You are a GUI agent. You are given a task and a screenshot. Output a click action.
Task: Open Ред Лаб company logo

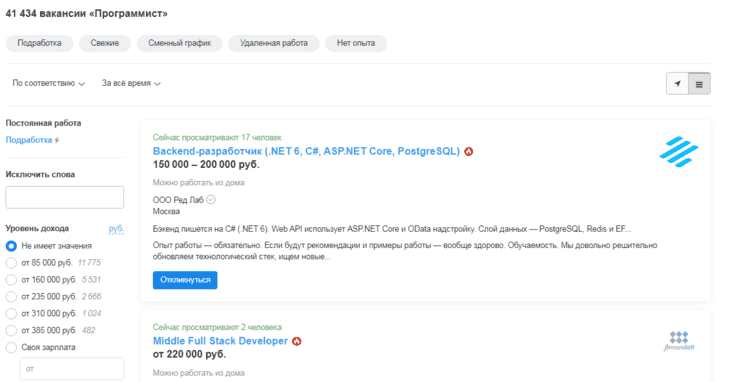coord(679,152)
